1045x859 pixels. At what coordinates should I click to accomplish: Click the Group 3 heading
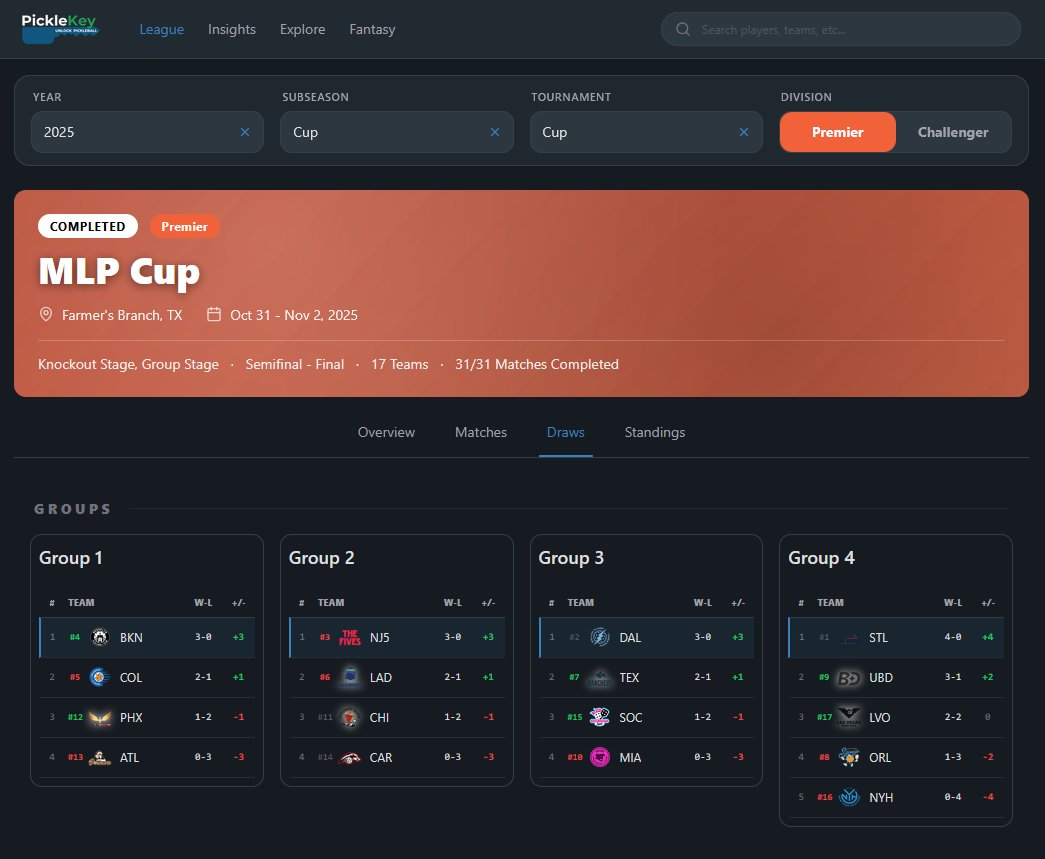pyautogui.click(x=571, y=558)
